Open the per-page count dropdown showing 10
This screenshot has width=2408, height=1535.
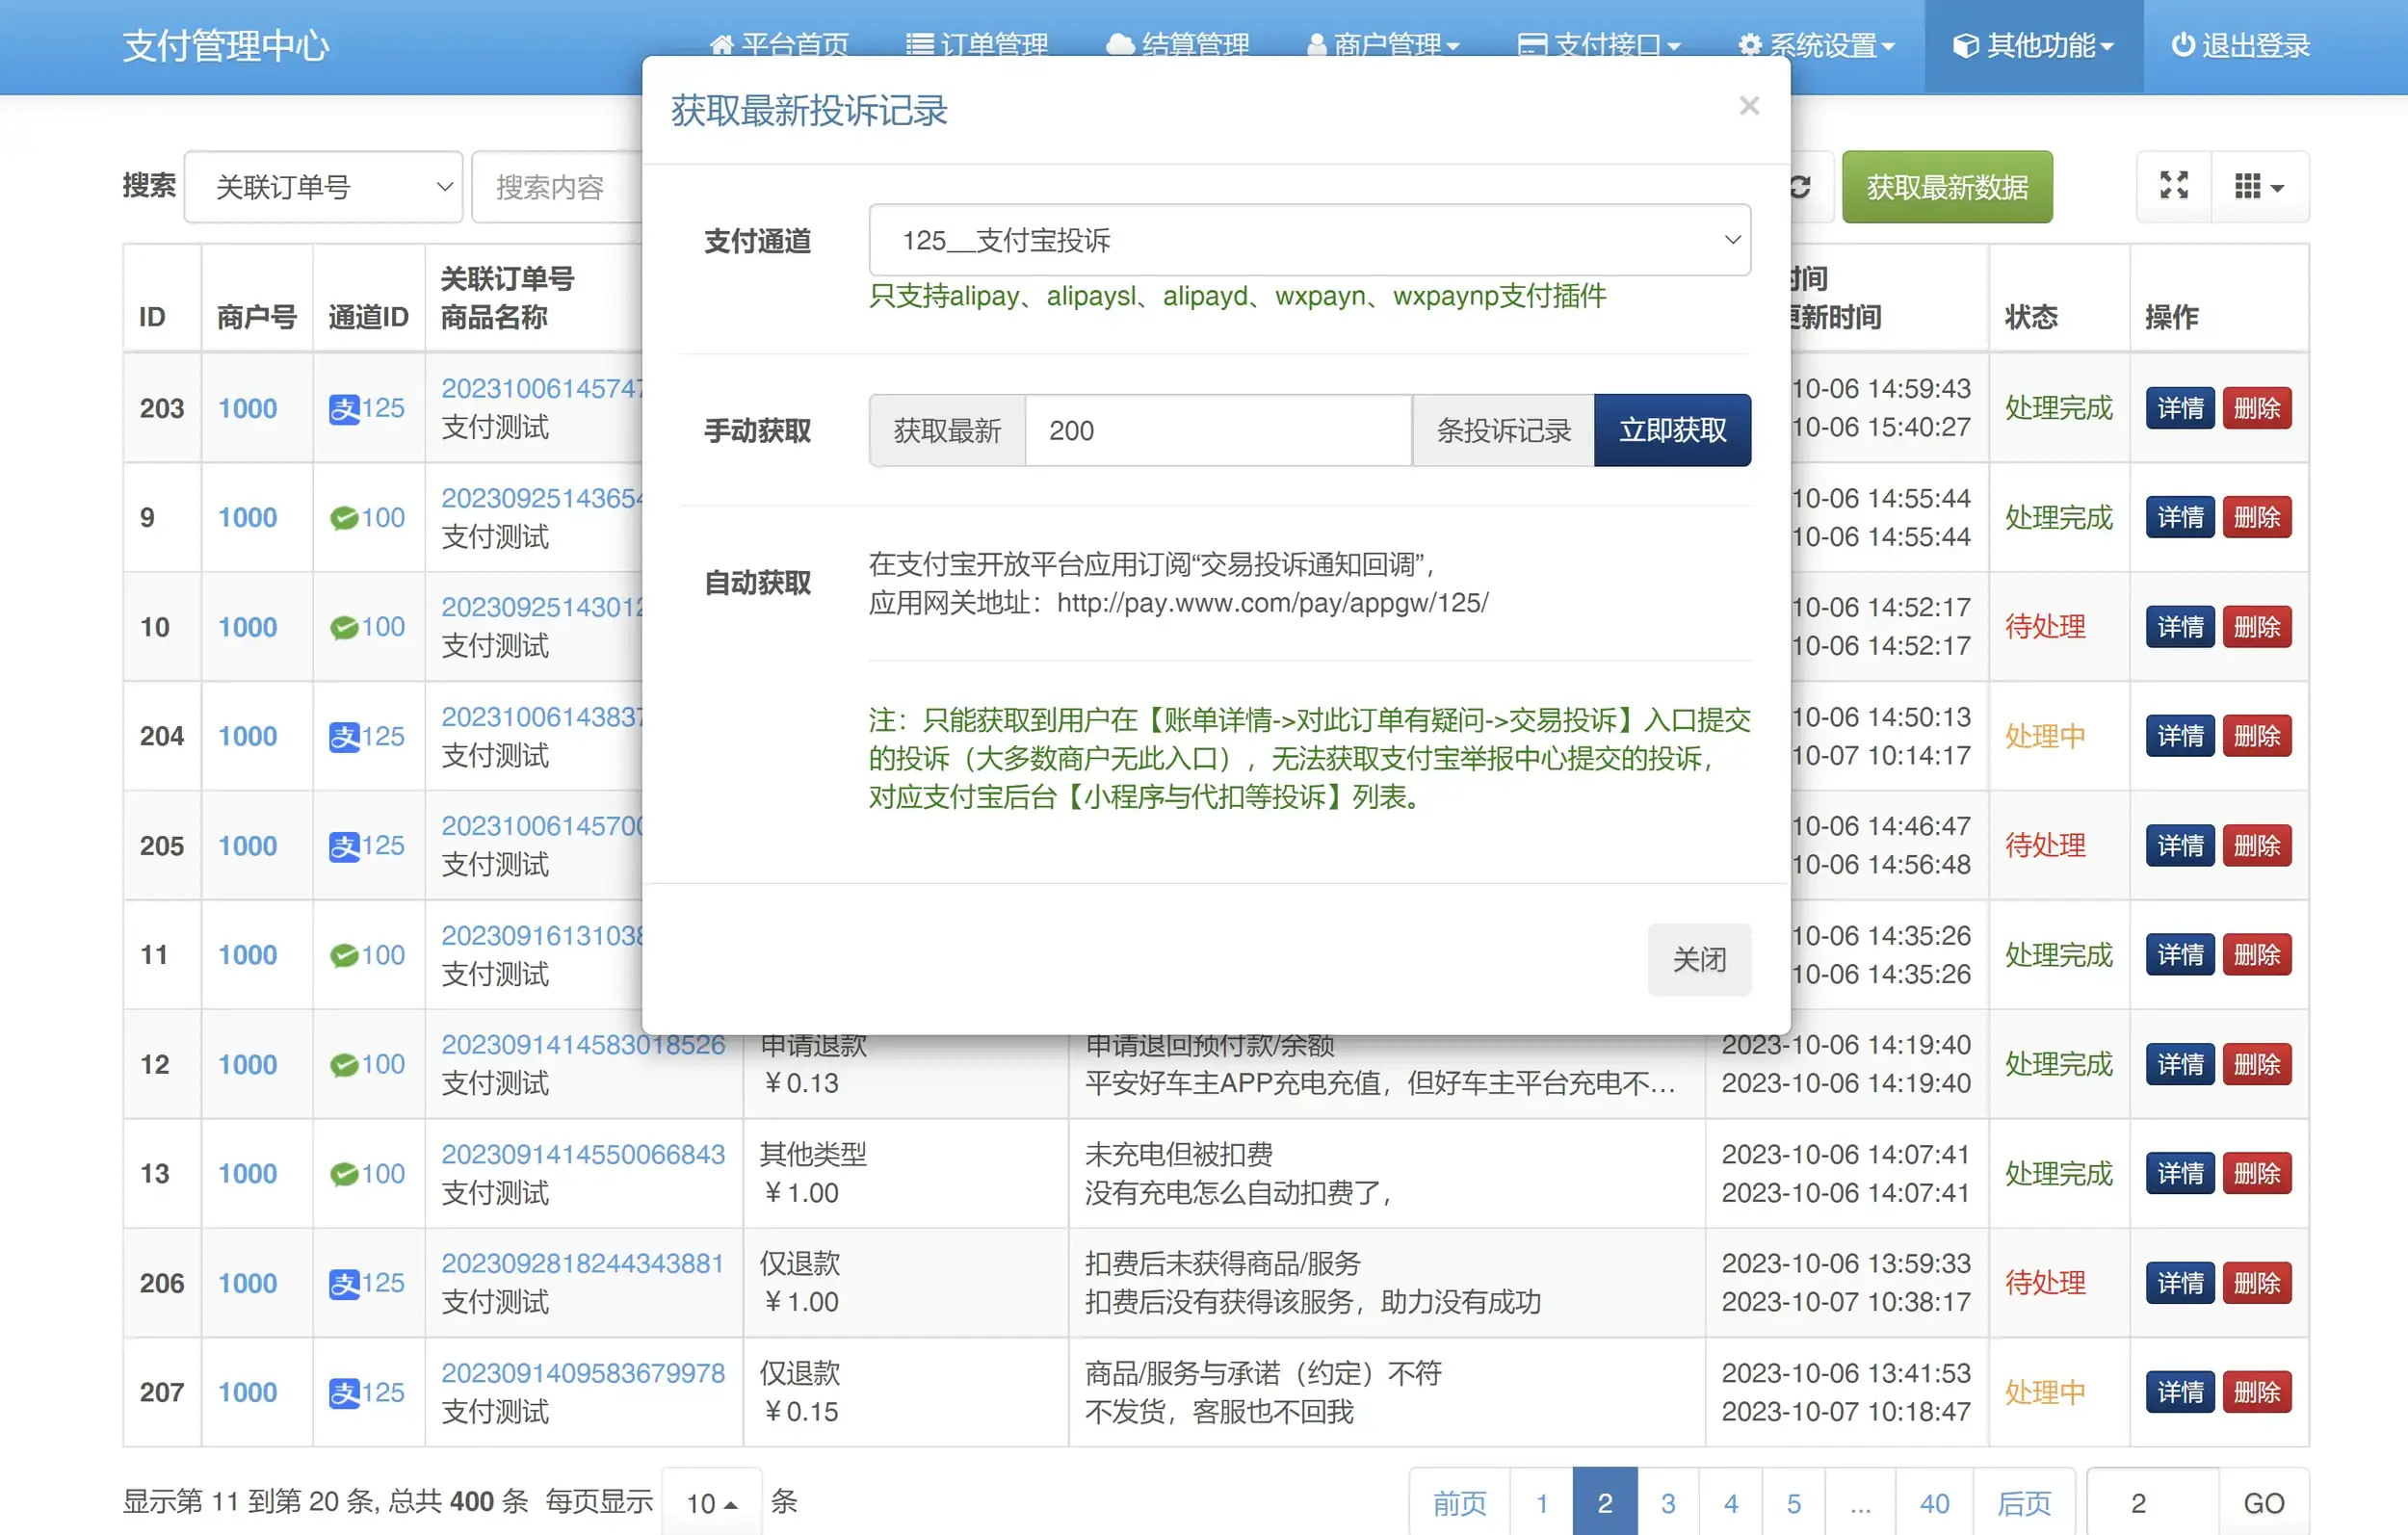pyautogui.click(x=712, y=1502)
